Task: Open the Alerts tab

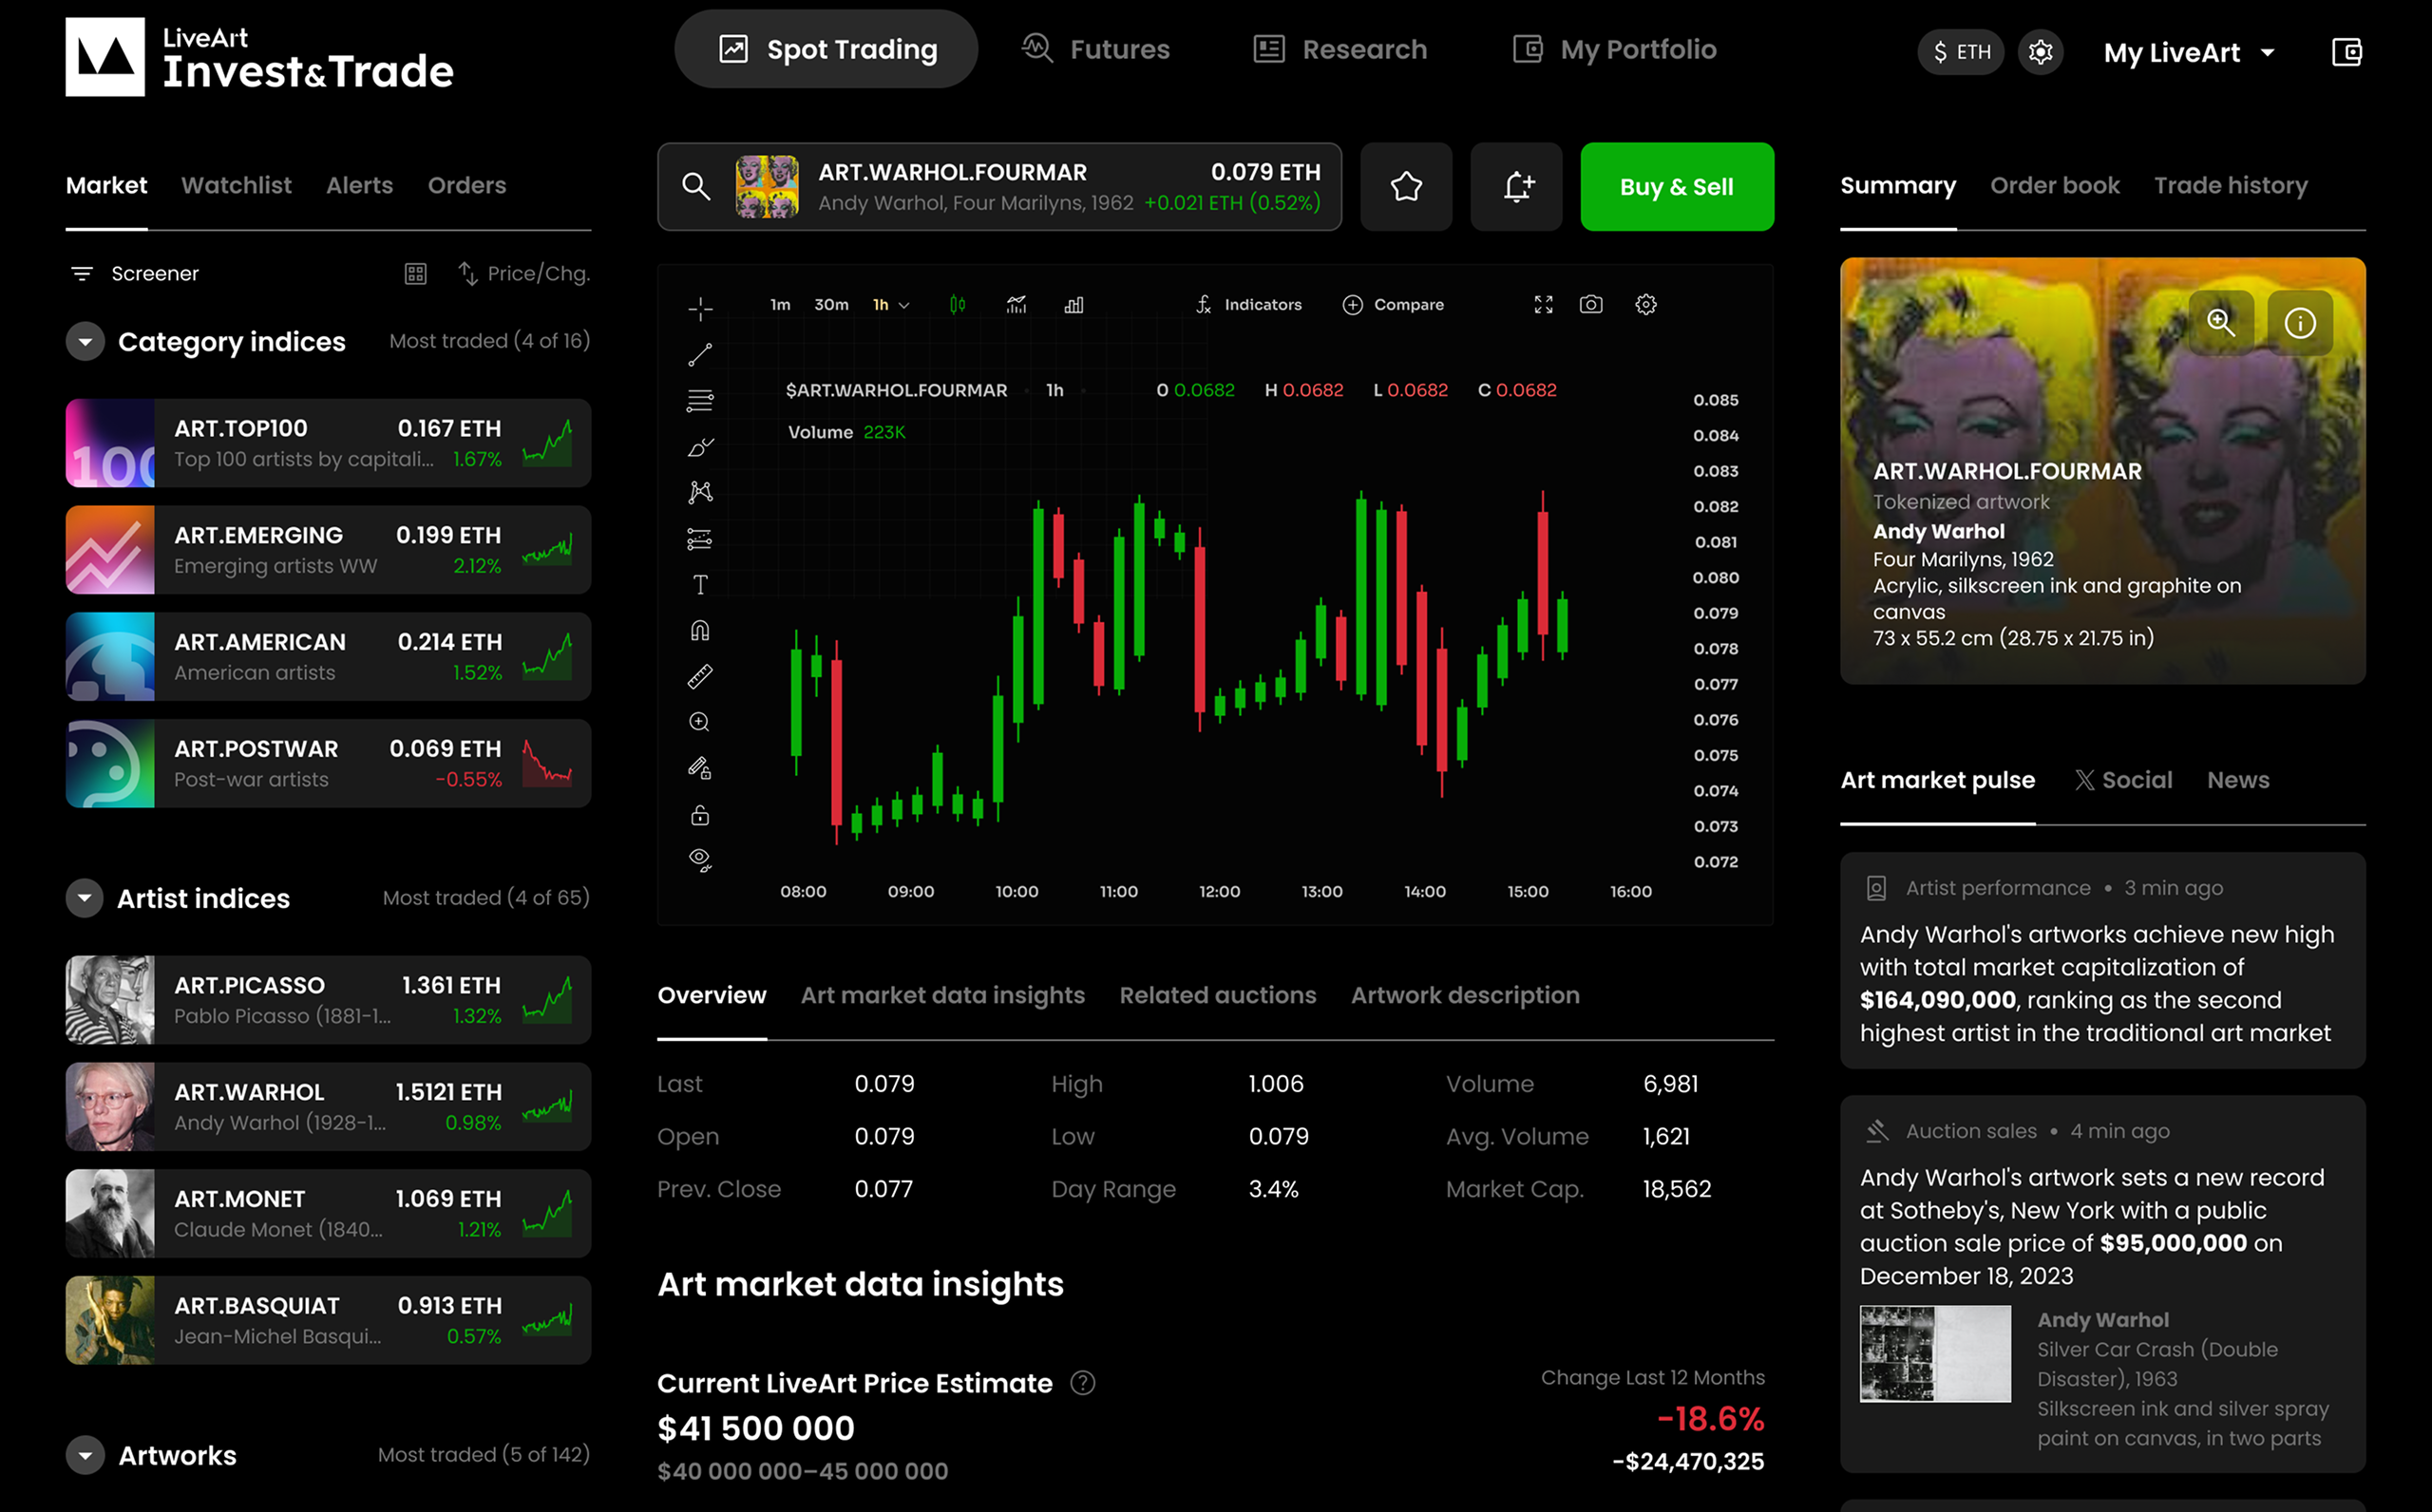Action: coord(359,185)
